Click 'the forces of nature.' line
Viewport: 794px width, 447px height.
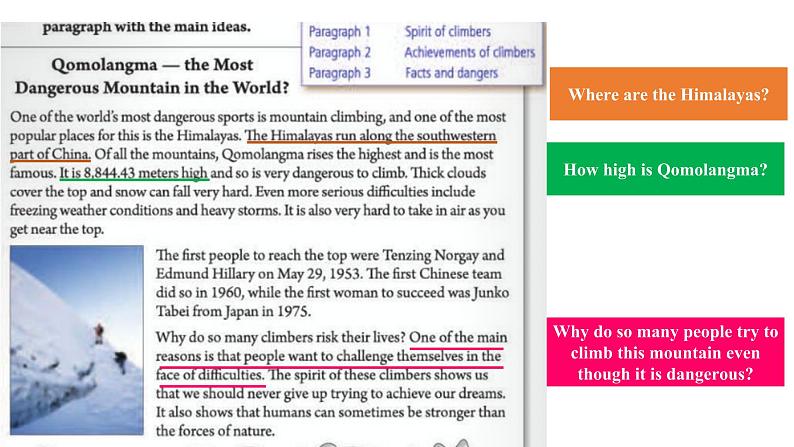coord(215,431)
